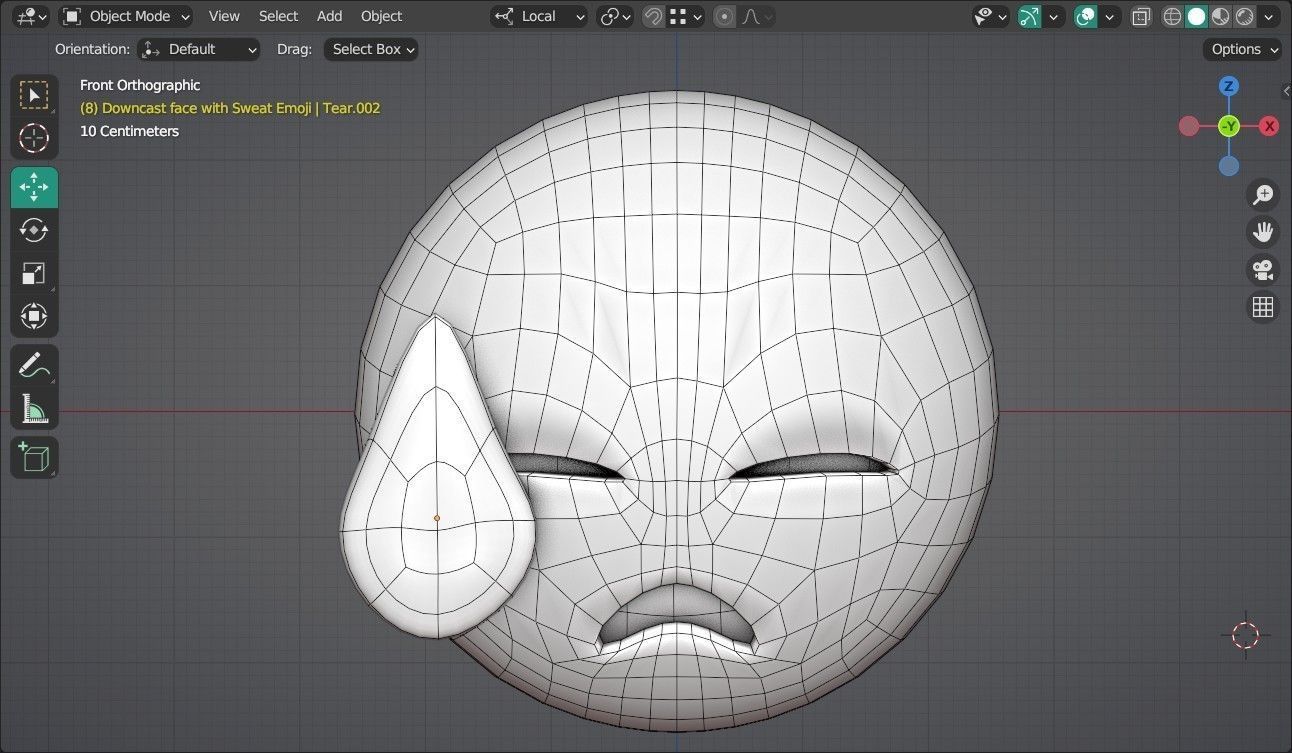Click the green -Y axis on gizmo

point(1229,126)
